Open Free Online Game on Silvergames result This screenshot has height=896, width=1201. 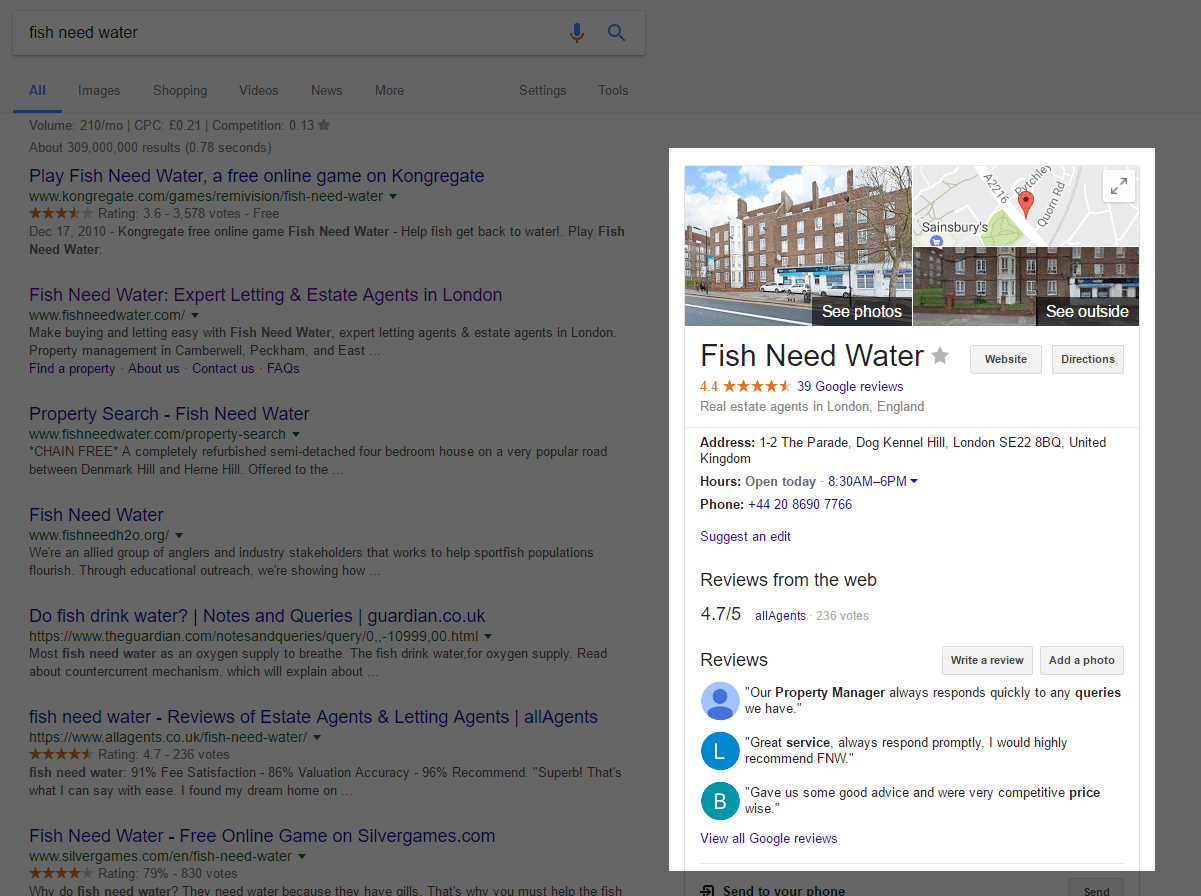pyautogui.click(x=262, y=836)
